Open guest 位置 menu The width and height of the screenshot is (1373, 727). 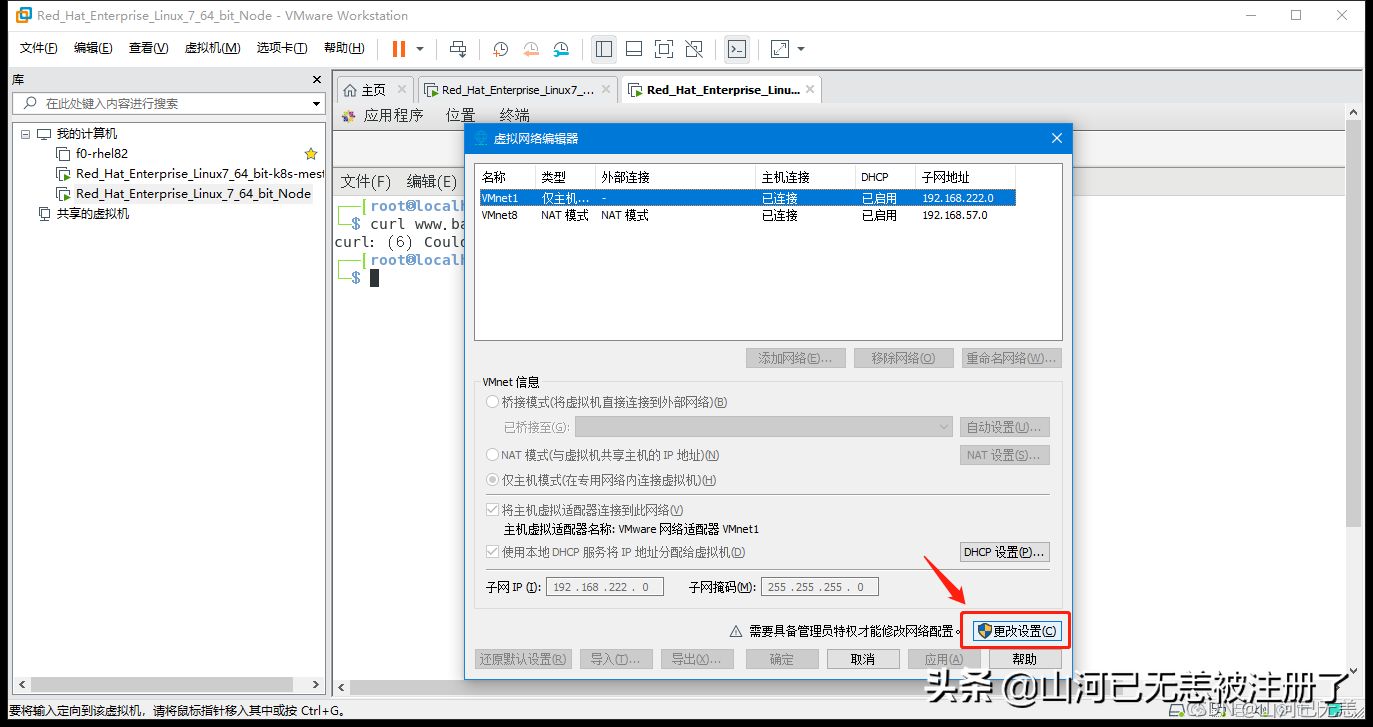click(x=460, y=116)
